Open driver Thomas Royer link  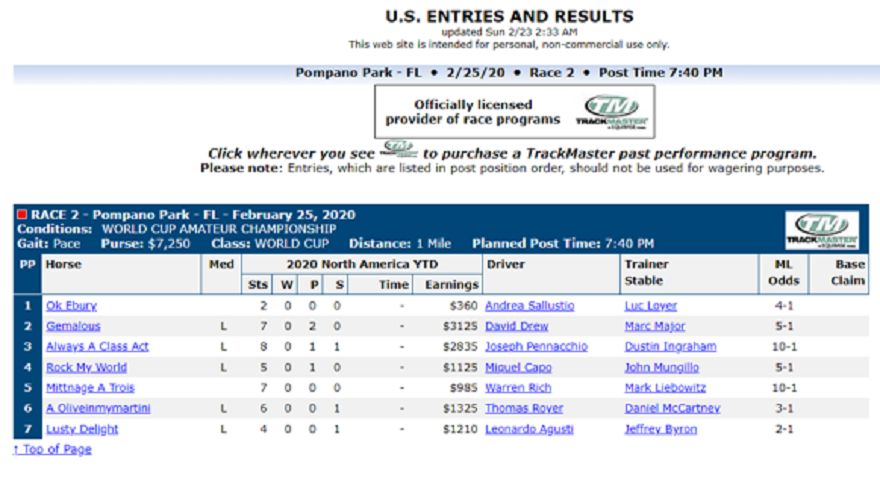pyautogui.click(x=524, y=408)
